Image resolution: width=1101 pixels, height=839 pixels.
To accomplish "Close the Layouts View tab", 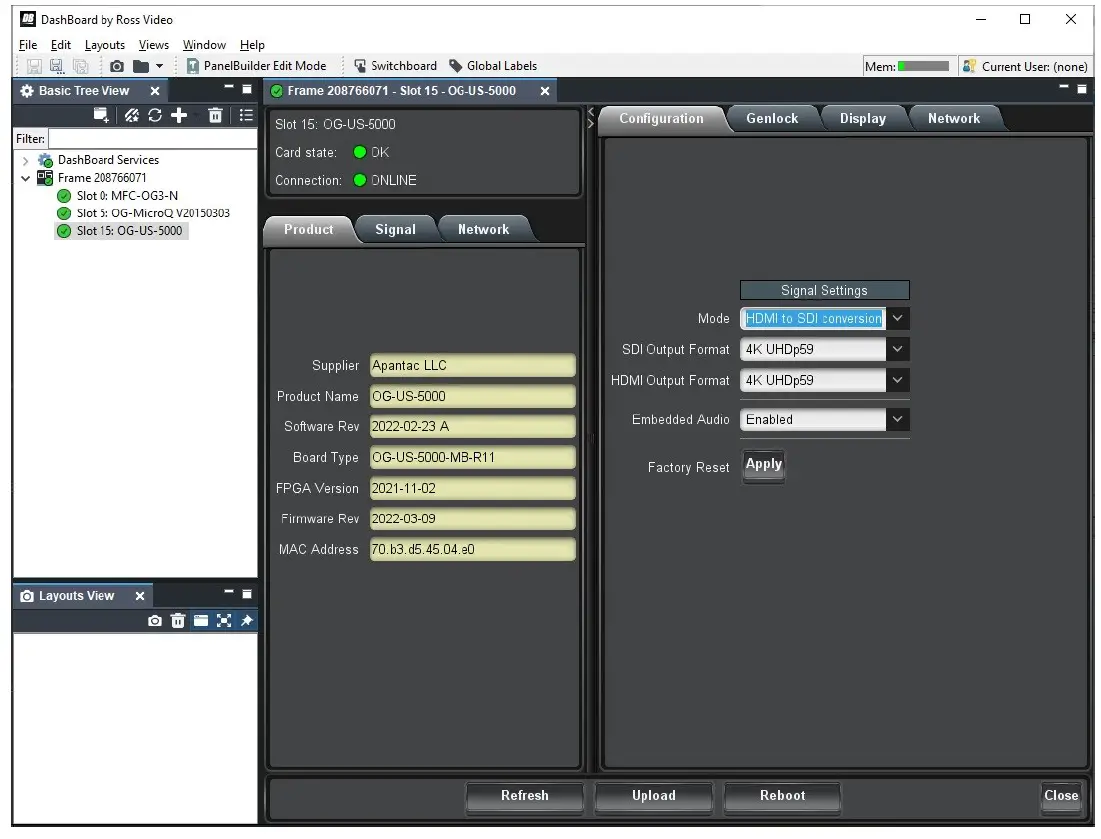I will pyautogui.click(x=140, y=596).
